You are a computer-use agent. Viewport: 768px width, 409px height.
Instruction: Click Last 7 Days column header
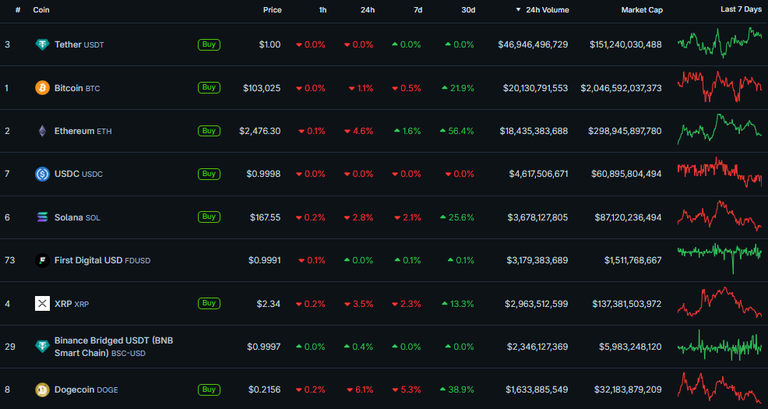pyautogui.click(x=741, y=9)
